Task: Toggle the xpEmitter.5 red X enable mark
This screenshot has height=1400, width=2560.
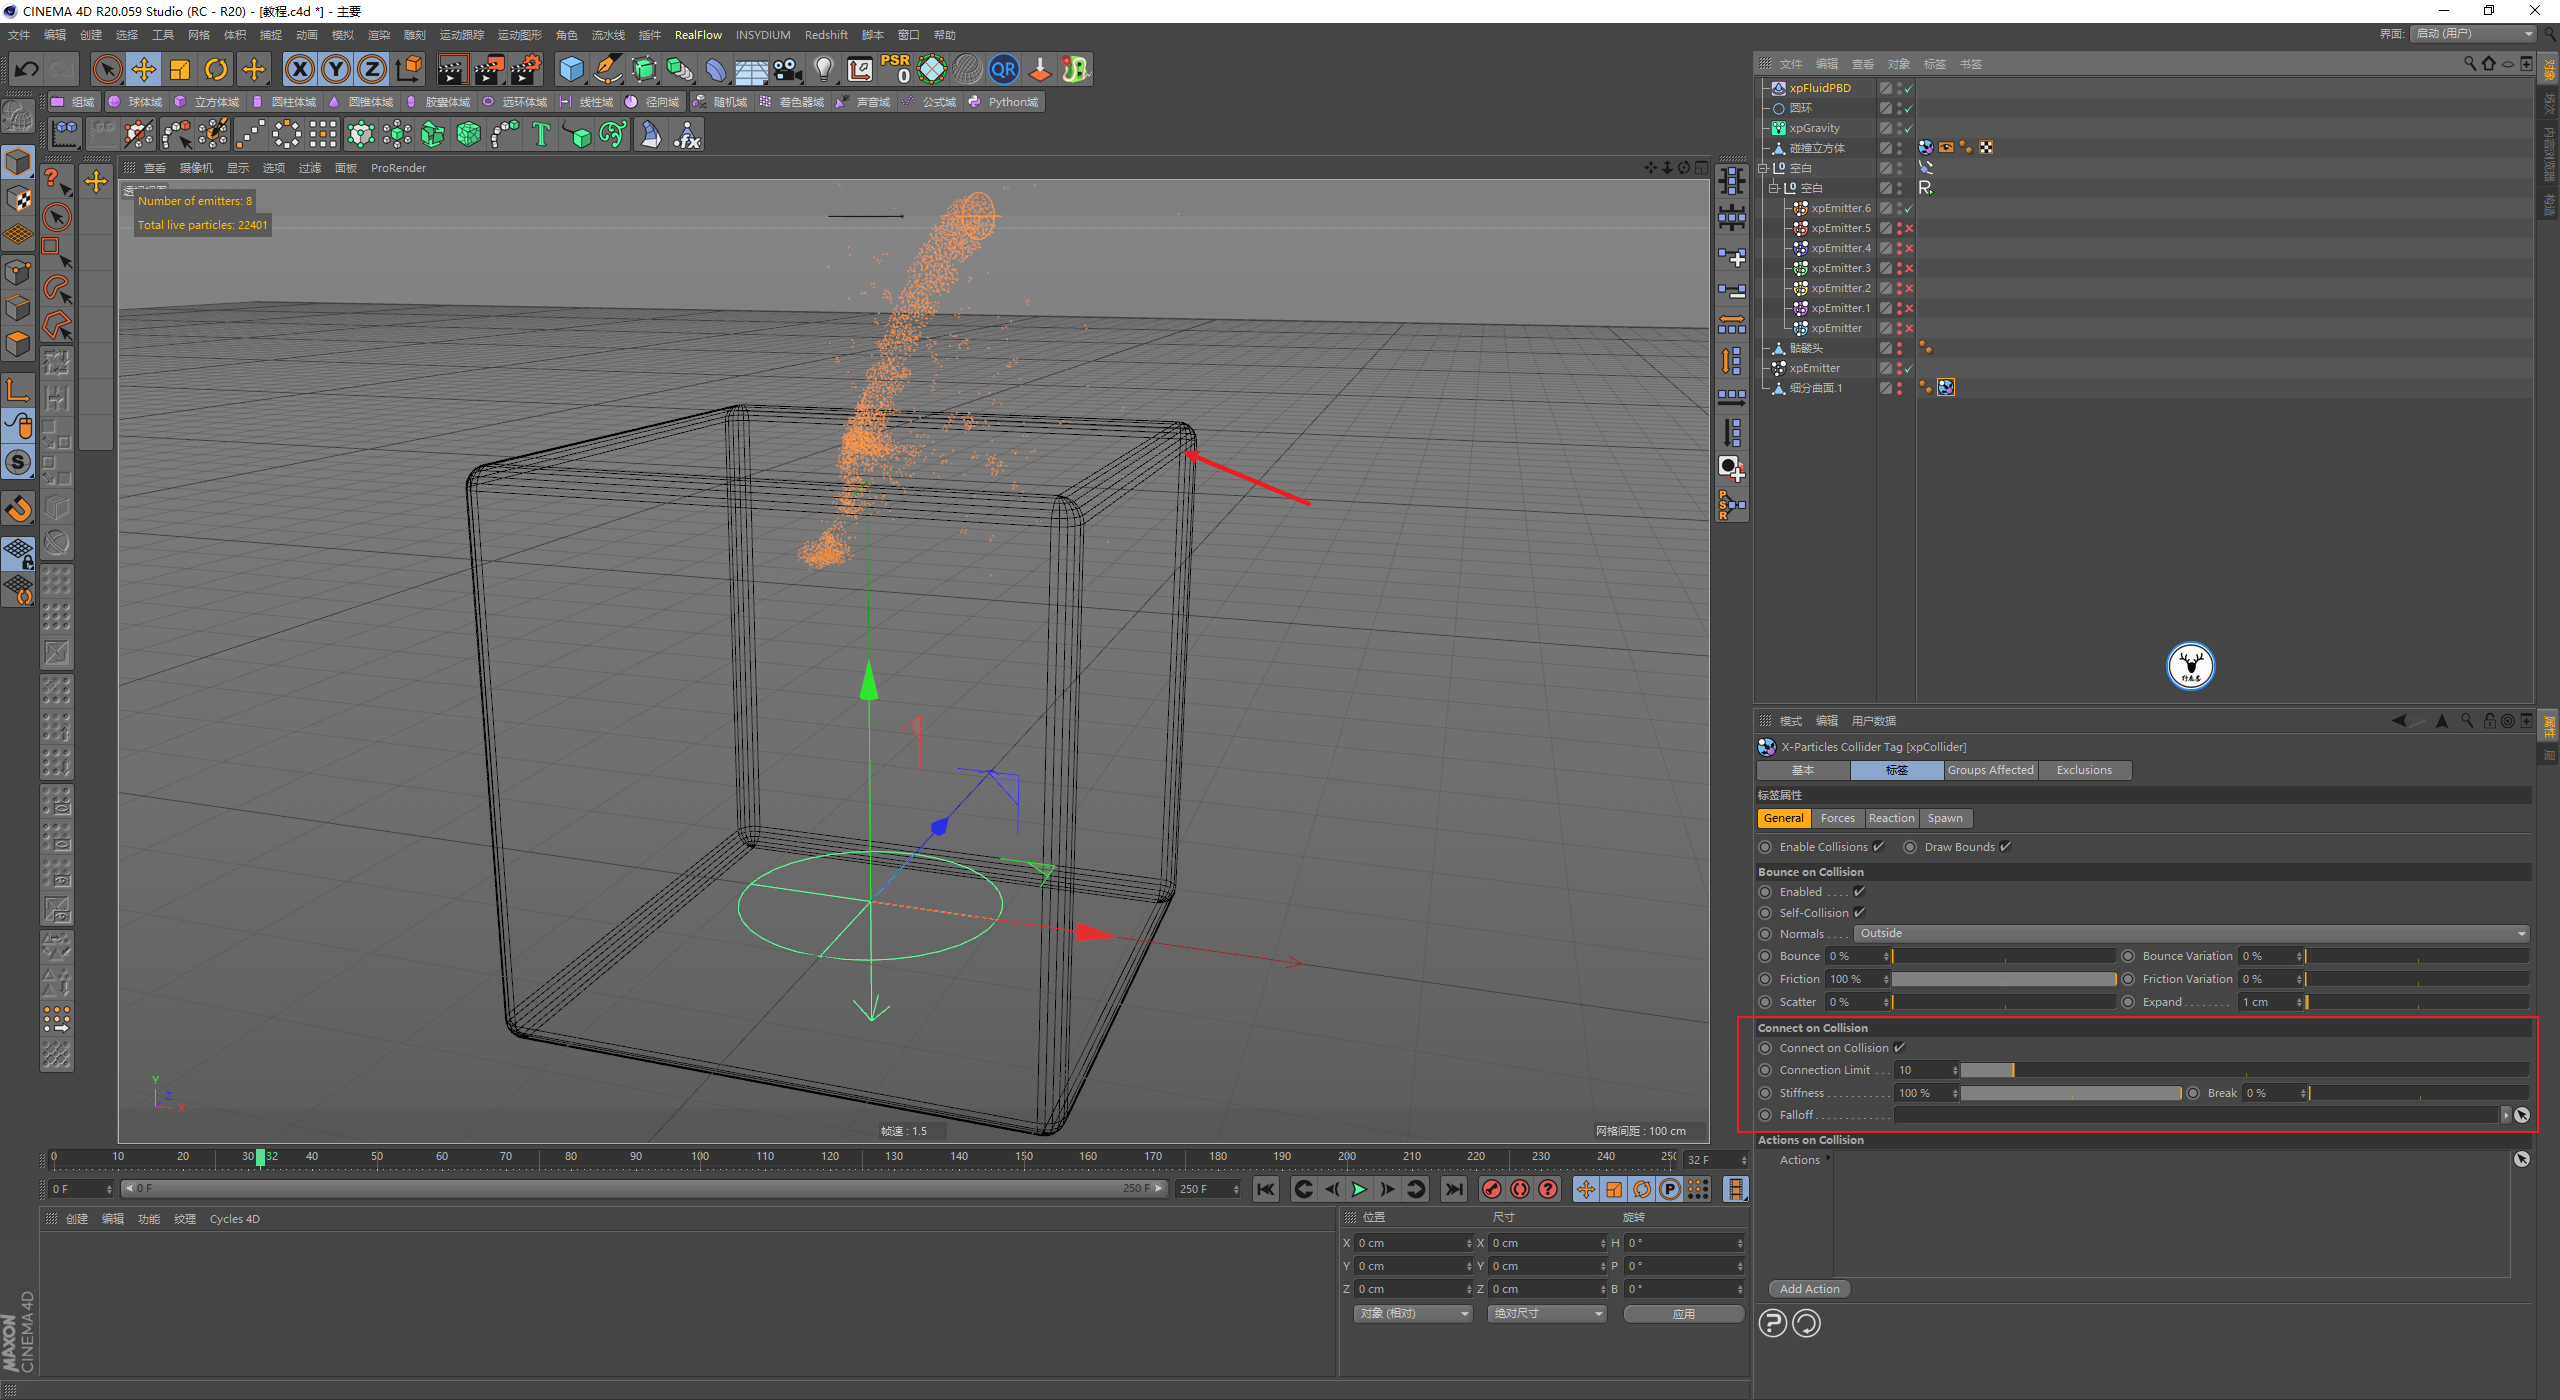Action: 1909,228
